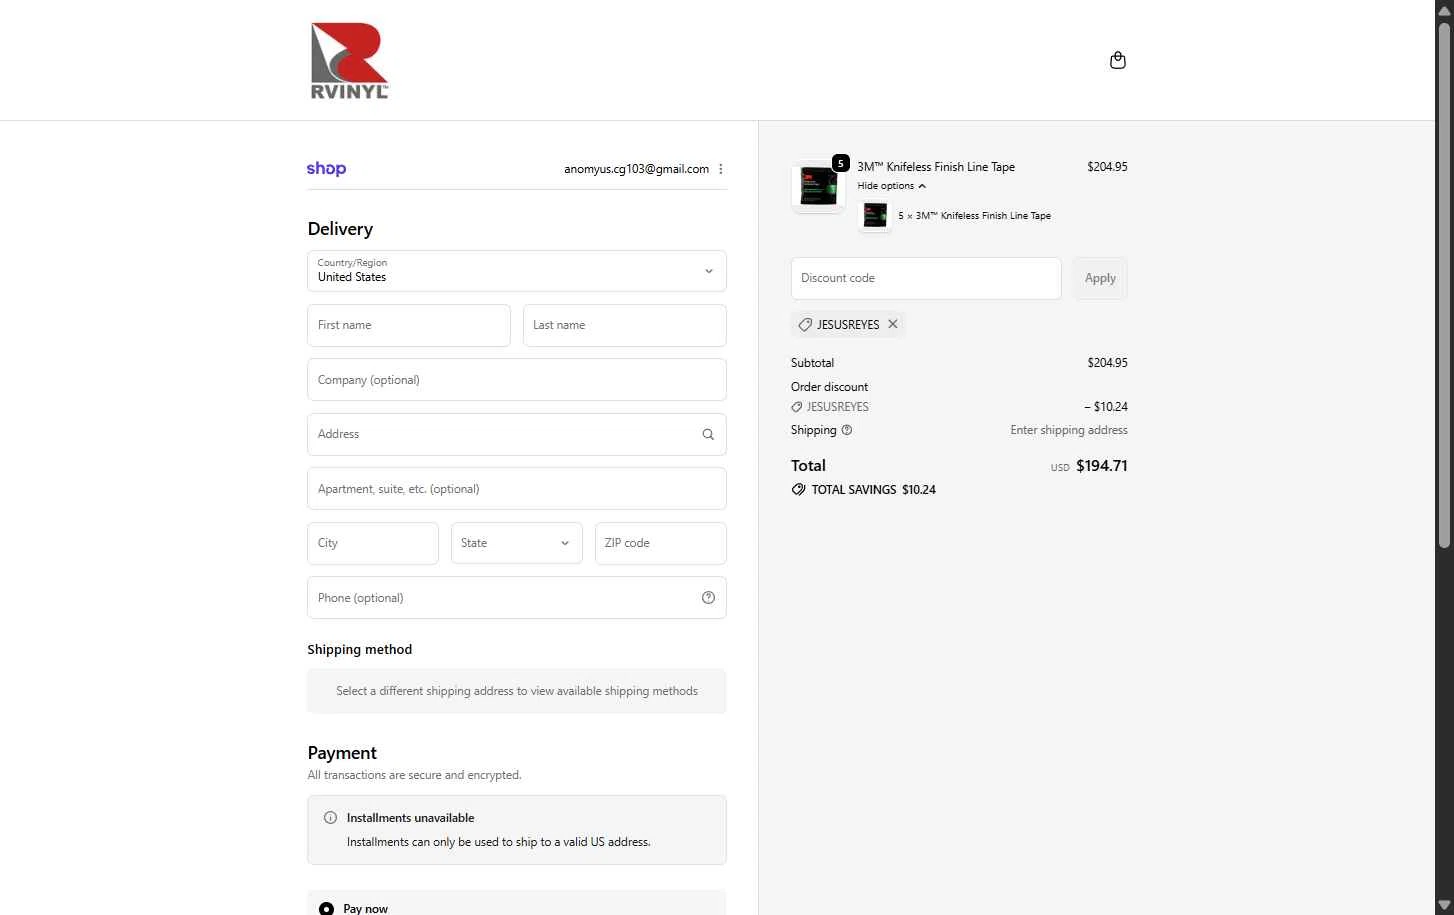Click the page vertical scrollbar
The width and height of the screenshot is (1454, 915).
pyautogui.click(x=1444, y=284)
